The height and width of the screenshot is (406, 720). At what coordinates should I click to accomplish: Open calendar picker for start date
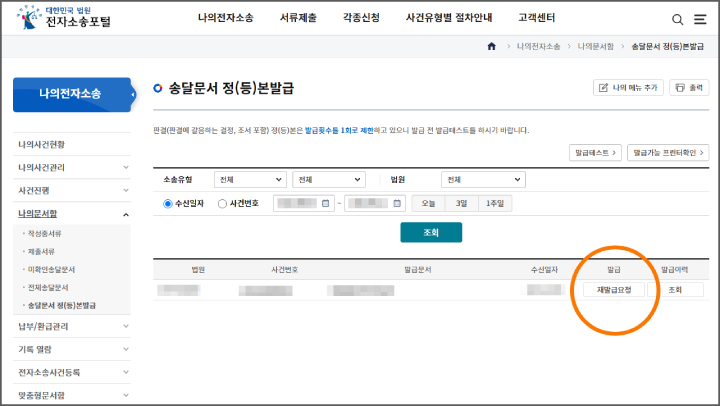[326, 203]
